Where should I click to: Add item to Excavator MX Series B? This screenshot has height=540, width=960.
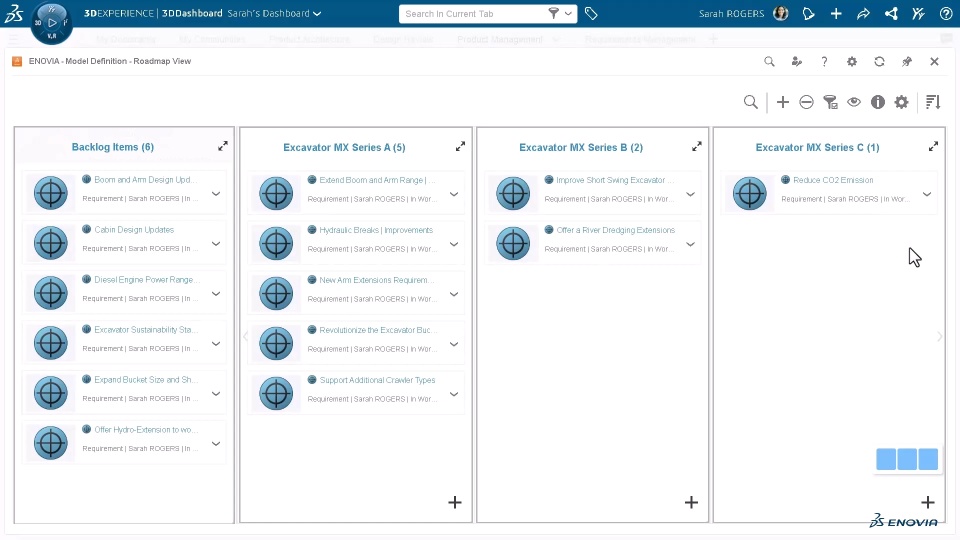click(x=691, y=502)
